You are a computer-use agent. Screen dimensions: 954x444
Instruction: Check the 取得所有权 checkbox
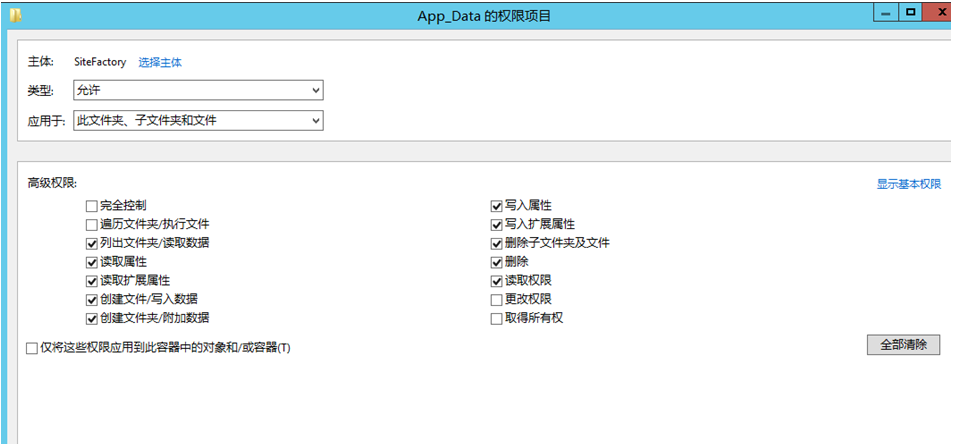tap(496, 319)
